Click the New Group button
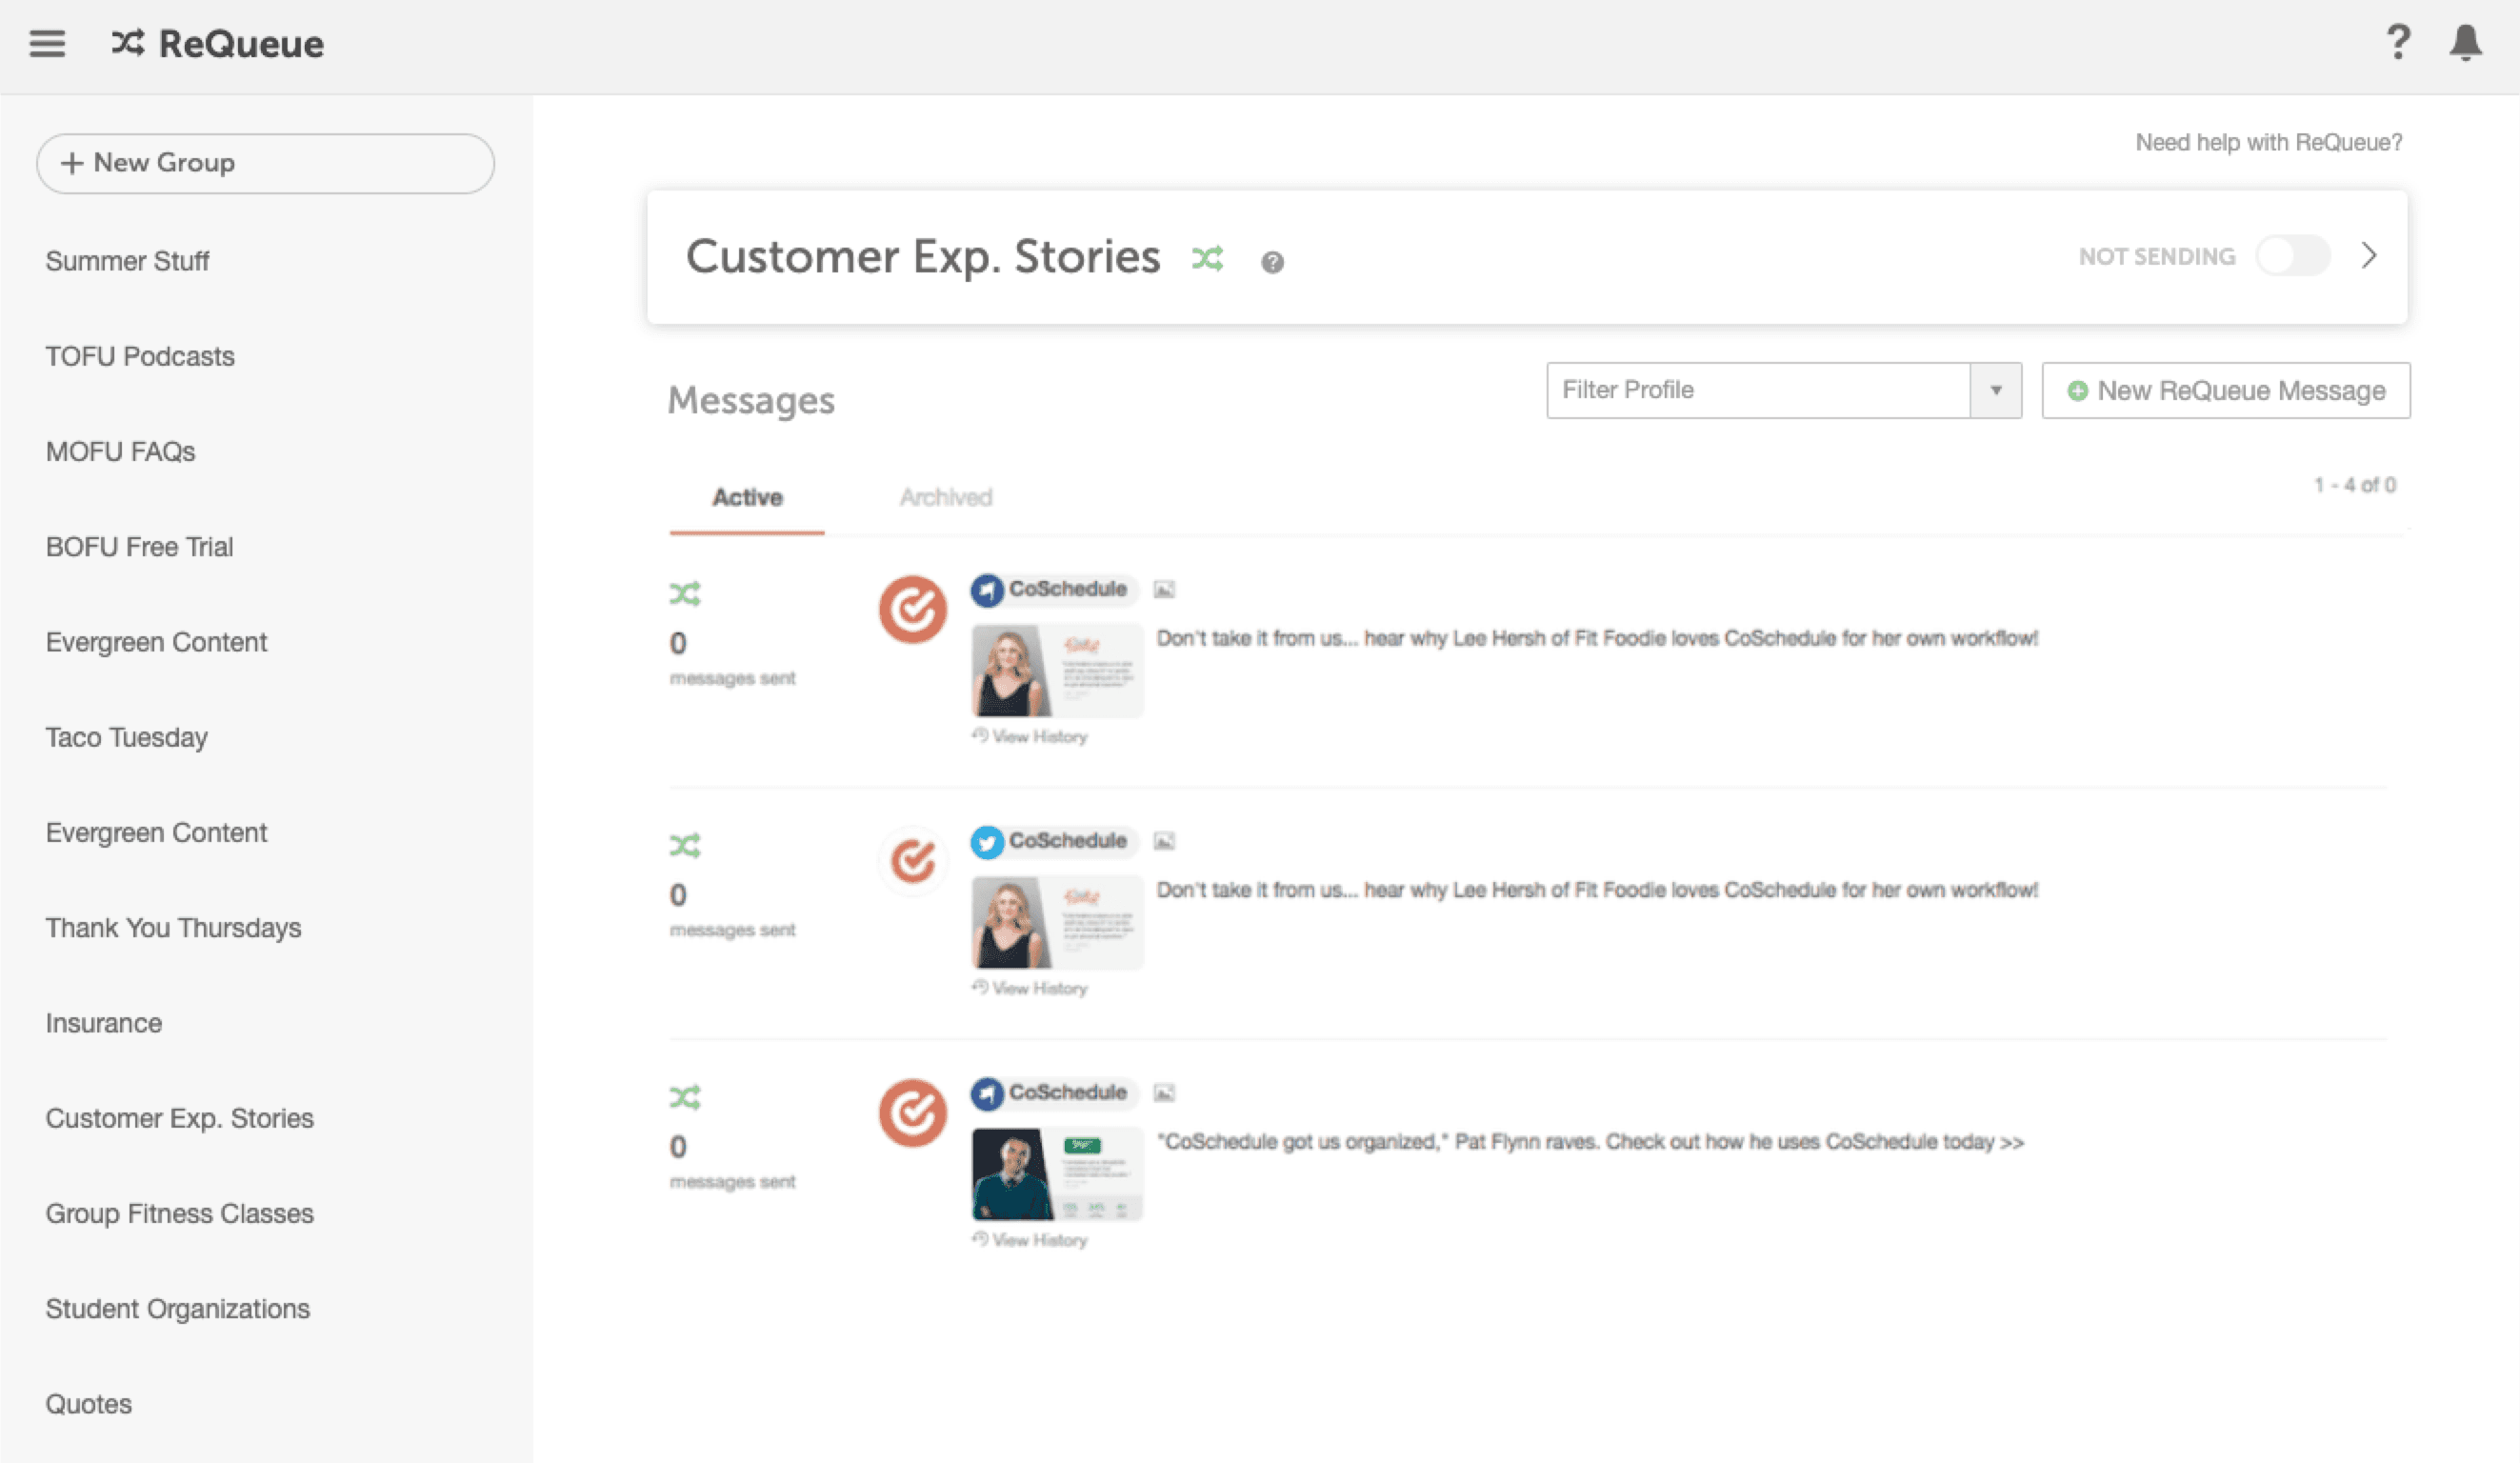 [x=265, y=163]
